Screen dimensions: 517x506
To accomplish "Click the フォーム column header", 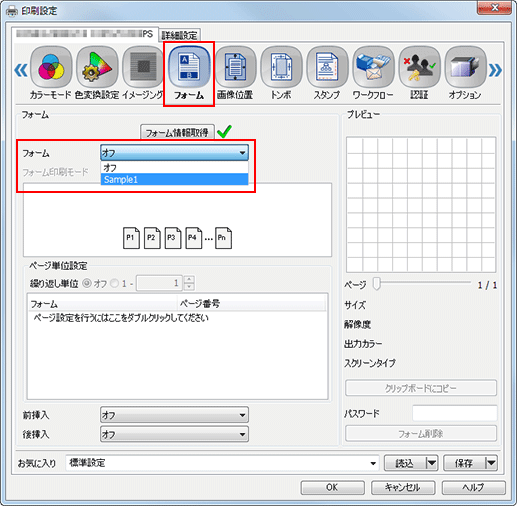I will pyautogui.click(x=103, y=304).
